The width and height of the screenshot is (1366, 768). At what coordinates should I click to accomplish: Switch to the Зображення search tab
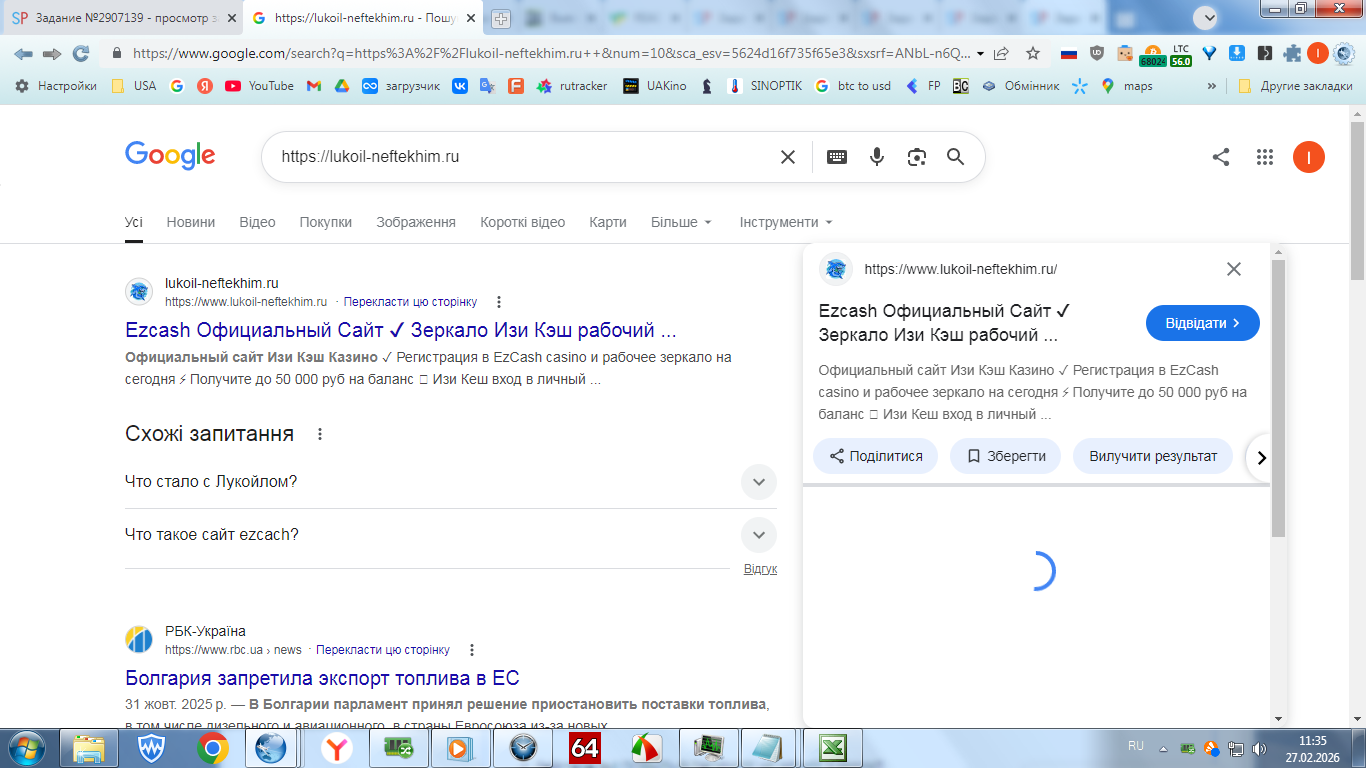[x=416, y=222]
